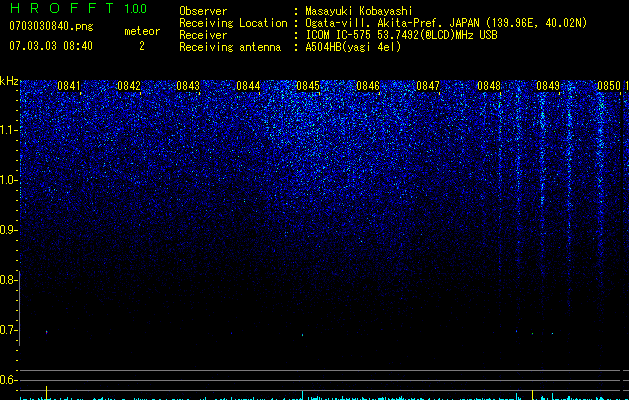Click the 1.0 kHz axis tick label
The height and width of the screenshot is (400, 629).
click(8, 180)
